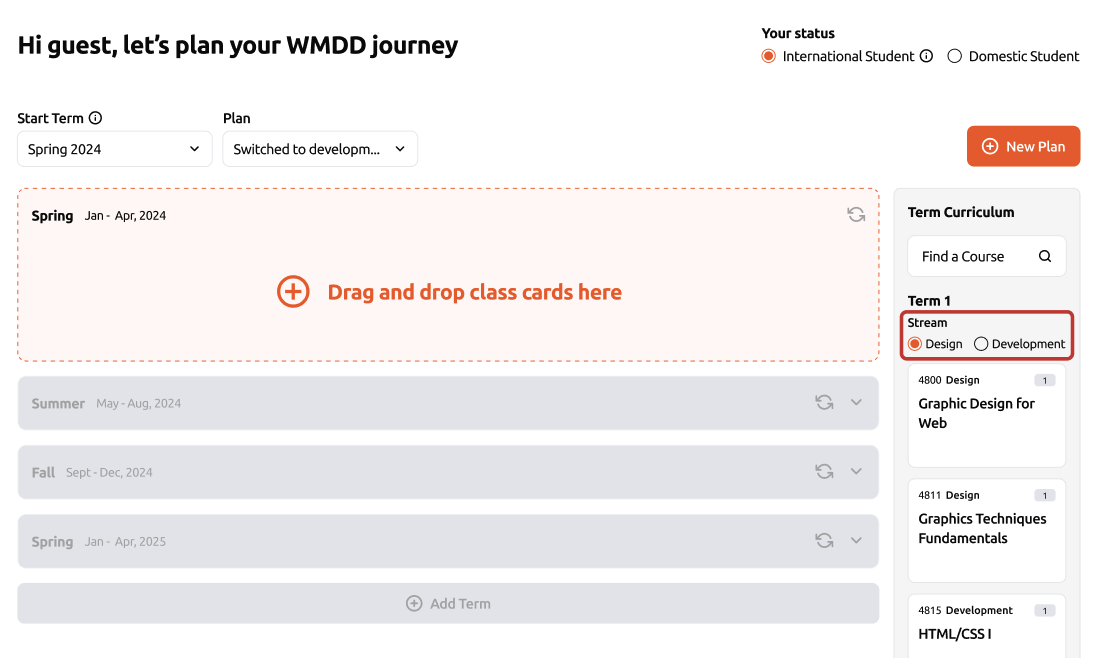Click the Start Term info icon
The height and width of the screenshot is (658, 1108).
tap(95, 118)
